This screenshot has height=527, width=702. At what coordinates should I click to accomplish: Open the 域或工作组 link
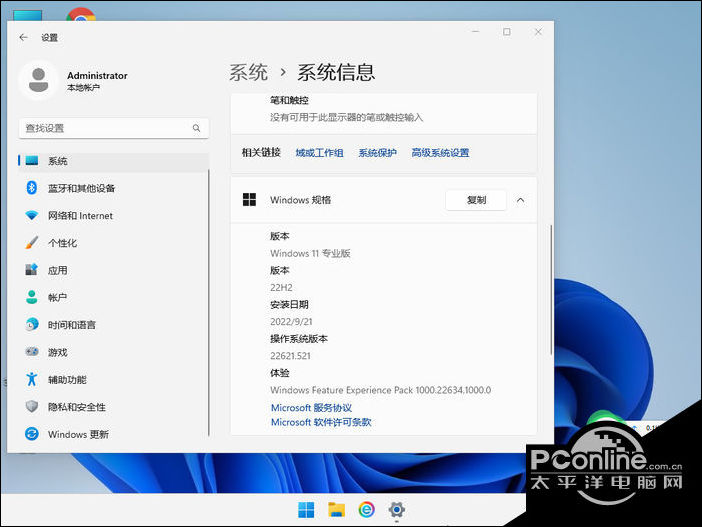click(319, 153)
